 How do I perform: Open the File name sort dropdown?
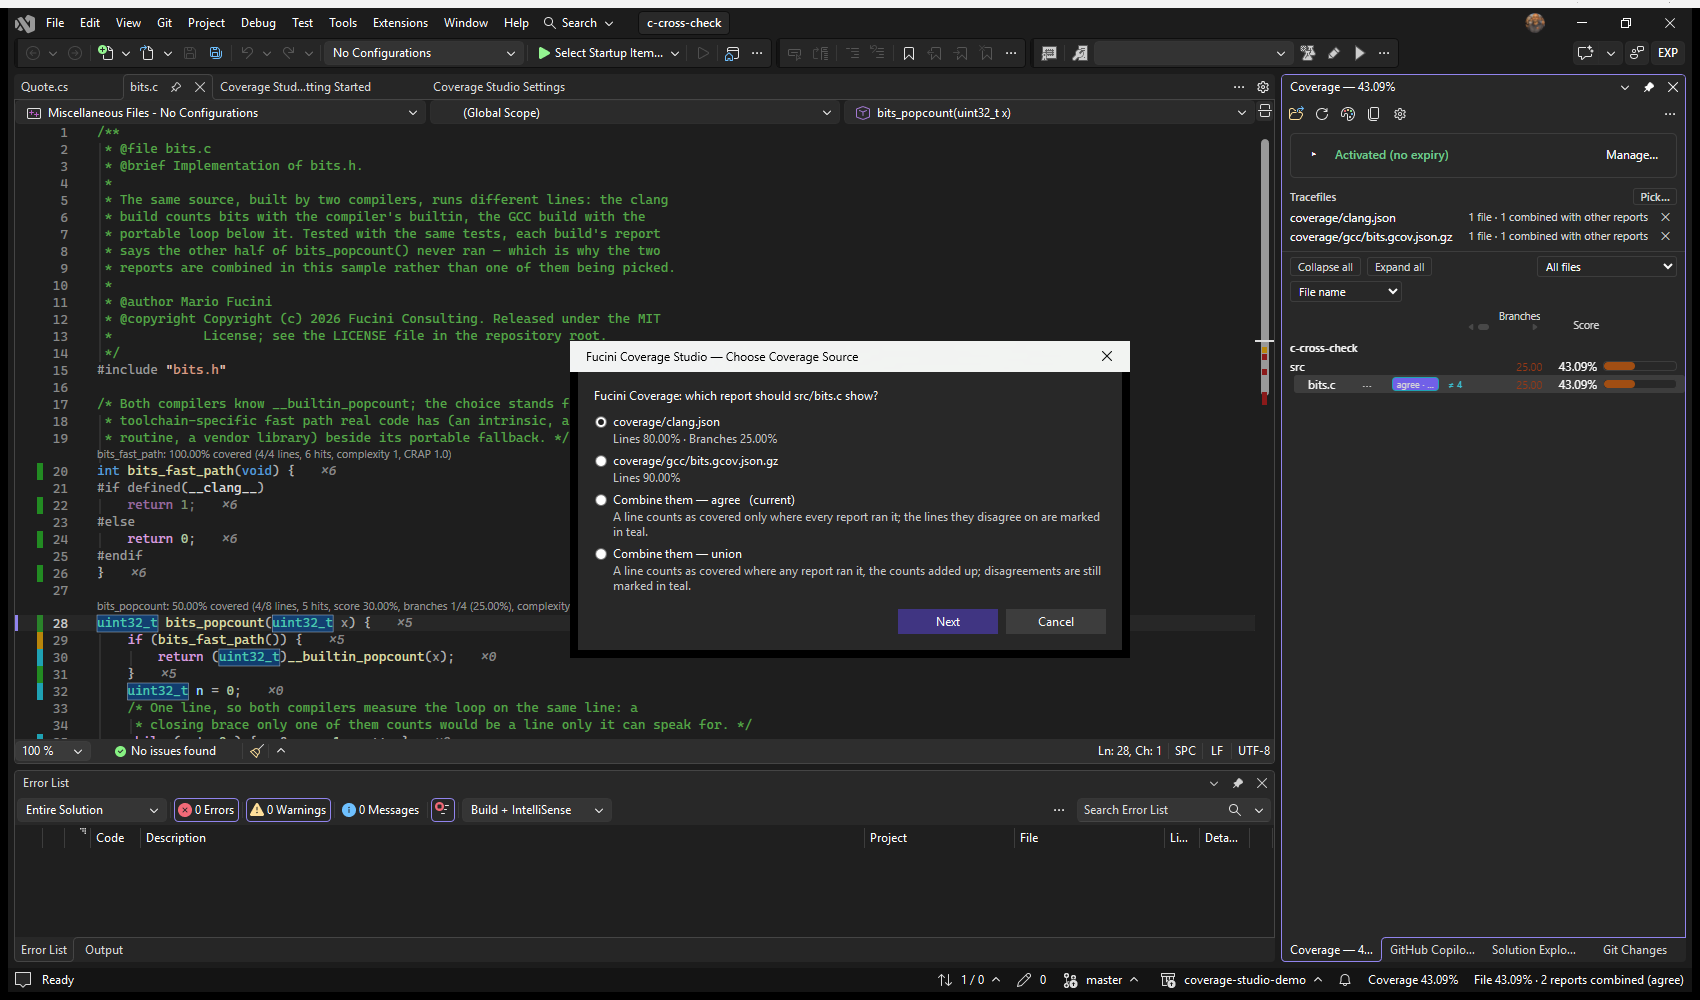pos(1345,292)
